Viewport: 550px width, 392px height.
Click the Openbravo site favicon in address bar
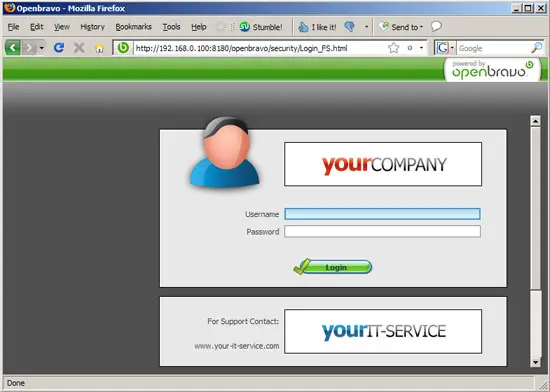123,48
